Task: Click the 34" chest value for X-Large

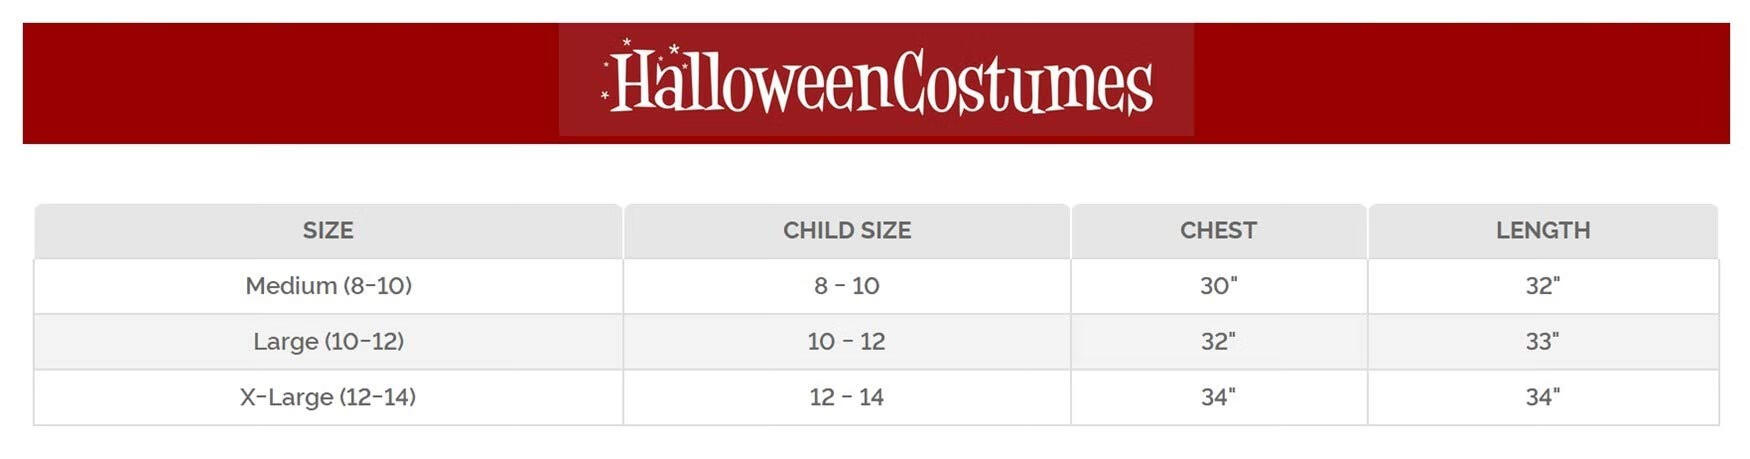Action: pos(1218,397)
